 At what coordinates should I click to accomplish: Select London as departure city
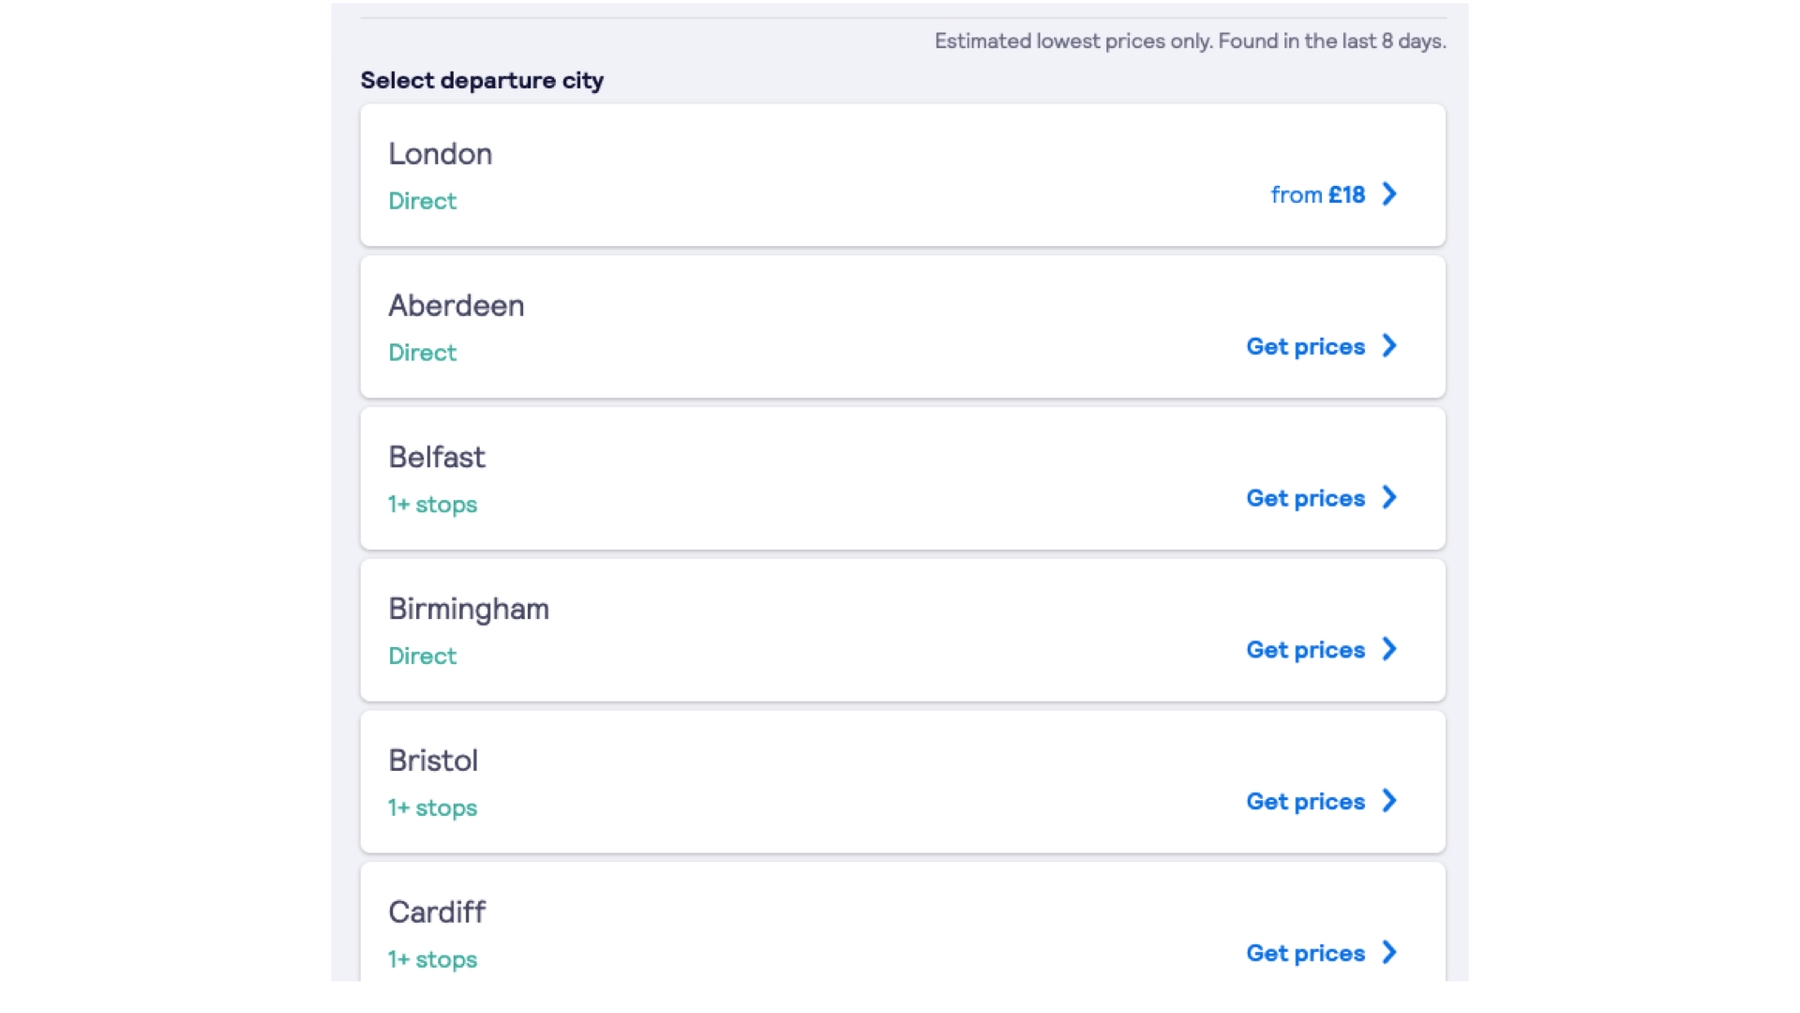point(903,175)
